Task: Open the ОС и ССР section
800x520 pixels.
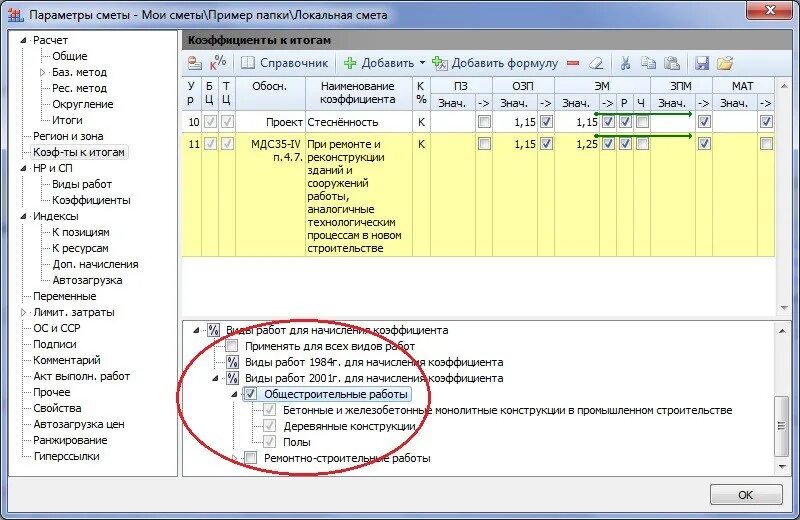Action: pyautogui.click(x=57, y=328)
